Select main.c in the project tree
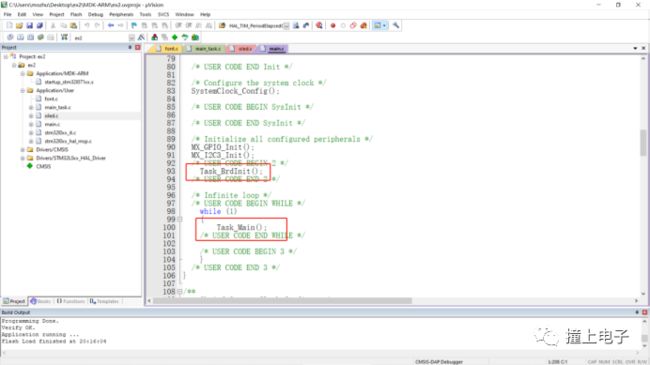The height and width of the screenshot is (365, 650). coord(52,124)
